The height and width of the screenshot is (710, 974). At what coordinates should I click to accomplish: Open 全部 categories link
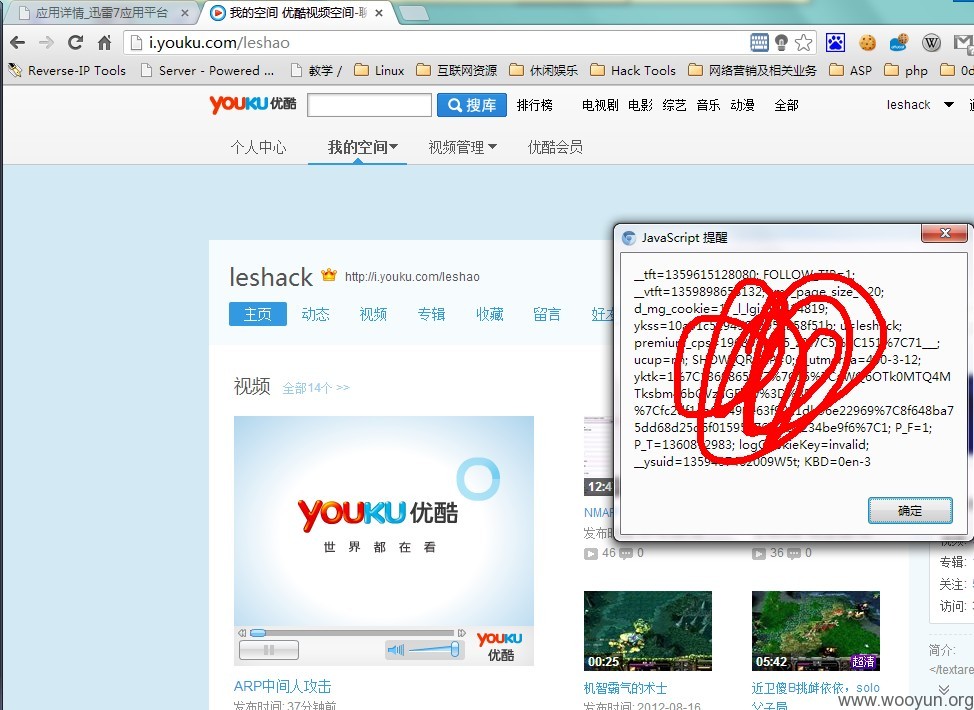click(786, 105)
